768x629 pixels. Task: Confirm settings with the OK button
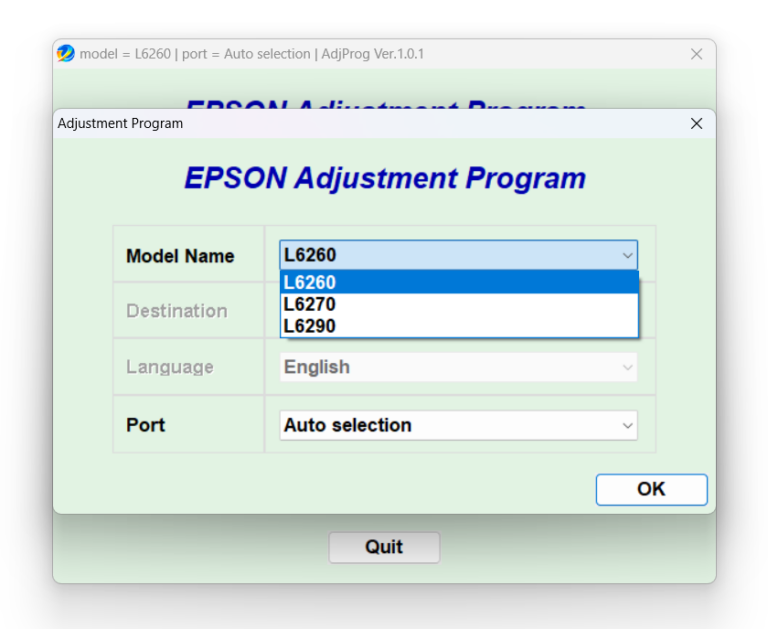651,489
